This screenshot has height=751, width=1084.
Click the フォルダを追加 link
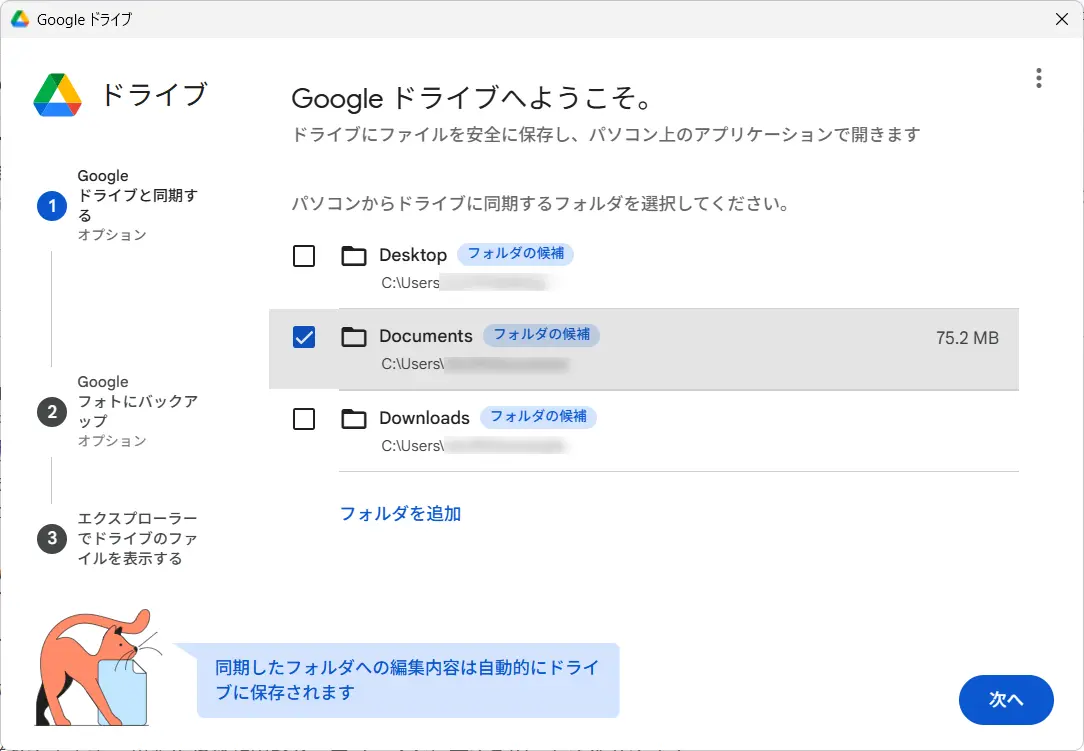tap(400, 514)
